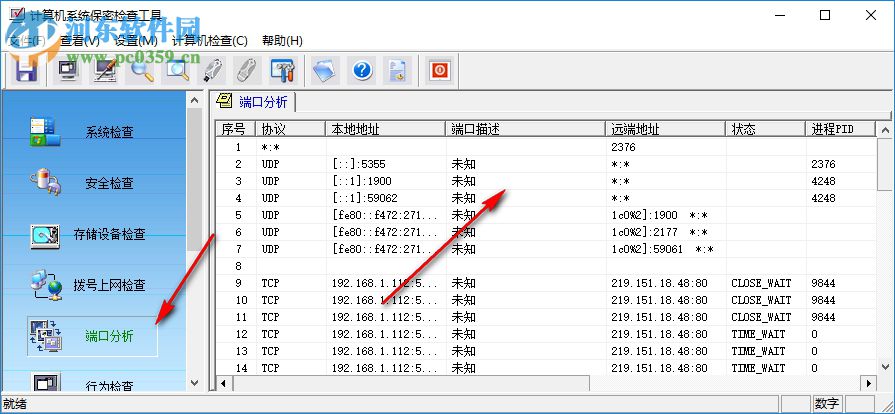
Task: Click the blue question mark help icon
Action: pos(362,71)
